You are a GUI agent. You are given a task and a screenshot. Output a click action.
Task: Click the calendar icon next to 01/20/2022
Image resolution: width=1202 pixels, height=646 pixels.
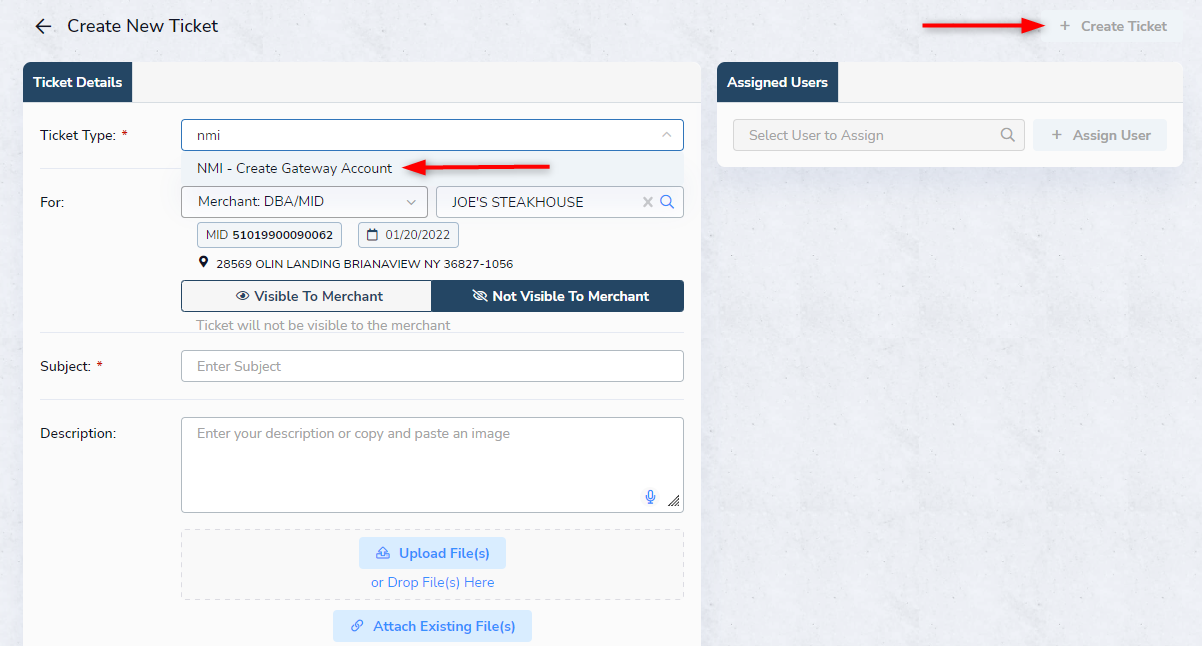[x=373, y=235]
